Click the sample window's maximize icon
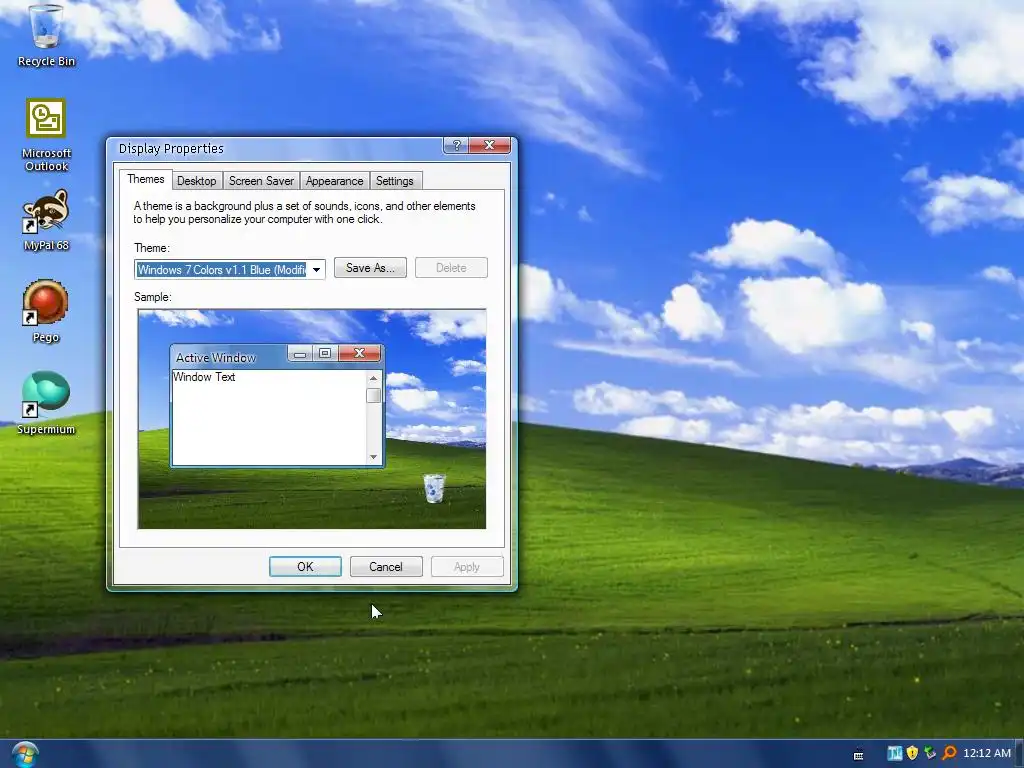1024x768 pixels. coord(325,354)
